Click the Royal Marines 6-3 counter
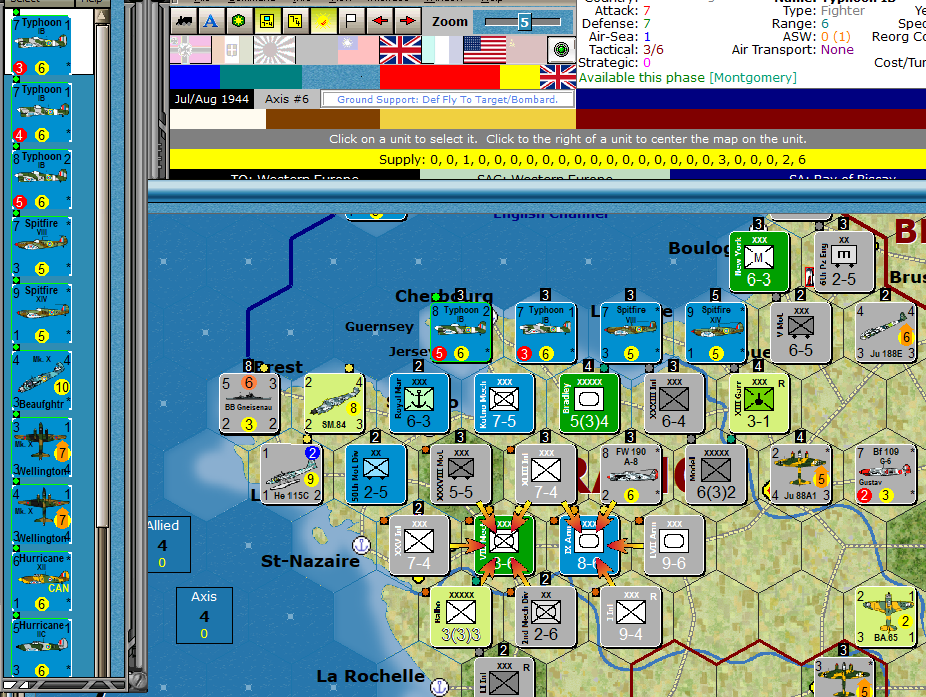 coord(419,404)
